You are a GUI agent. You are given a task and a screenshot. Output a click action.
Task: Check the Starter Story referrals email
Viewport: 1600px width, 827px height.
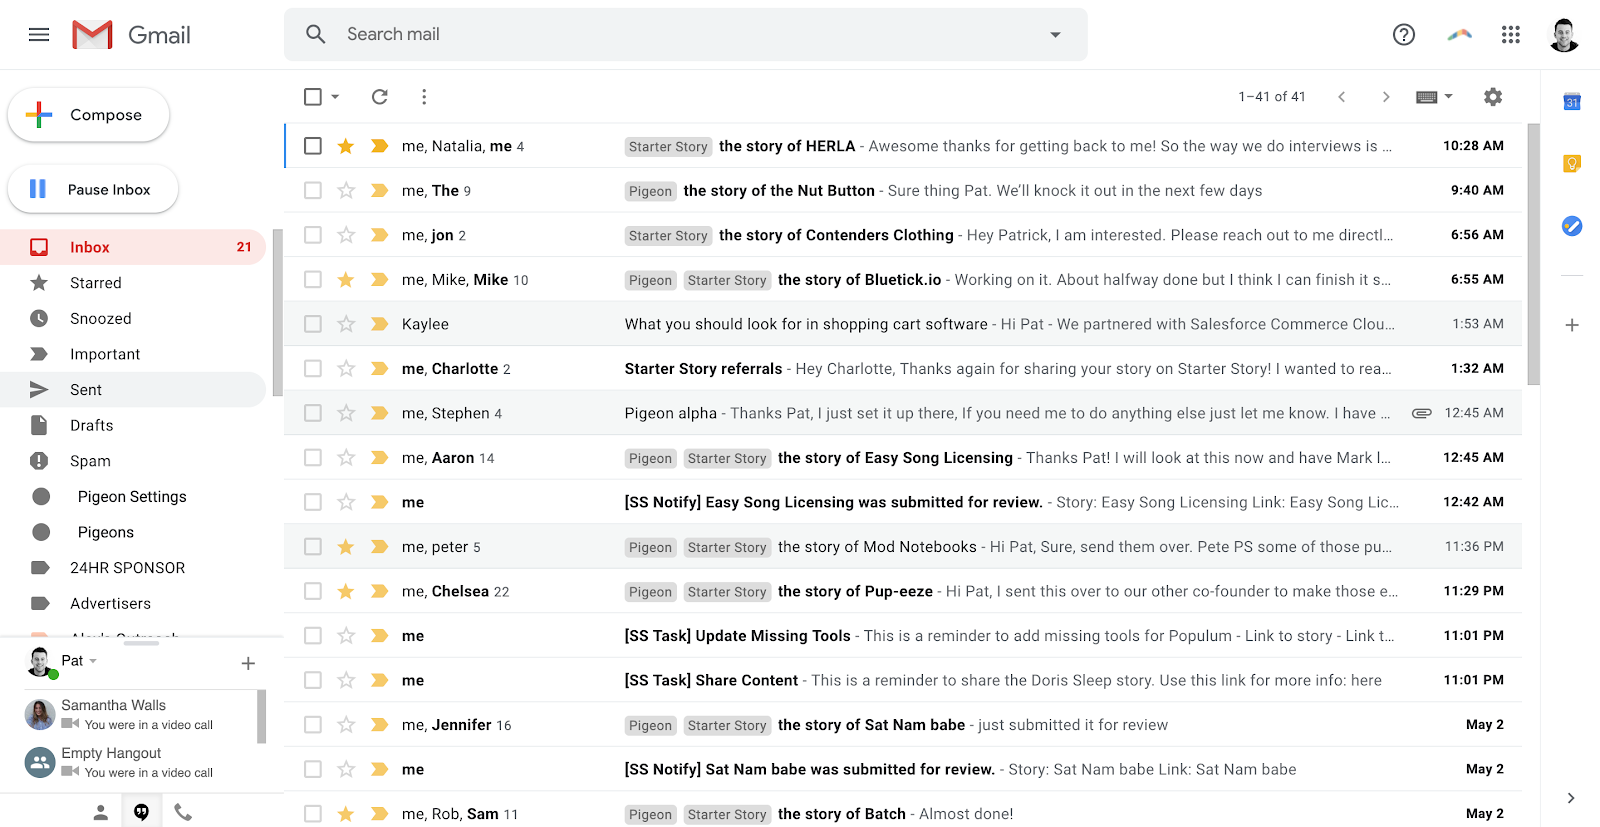(x=313, y=368)
